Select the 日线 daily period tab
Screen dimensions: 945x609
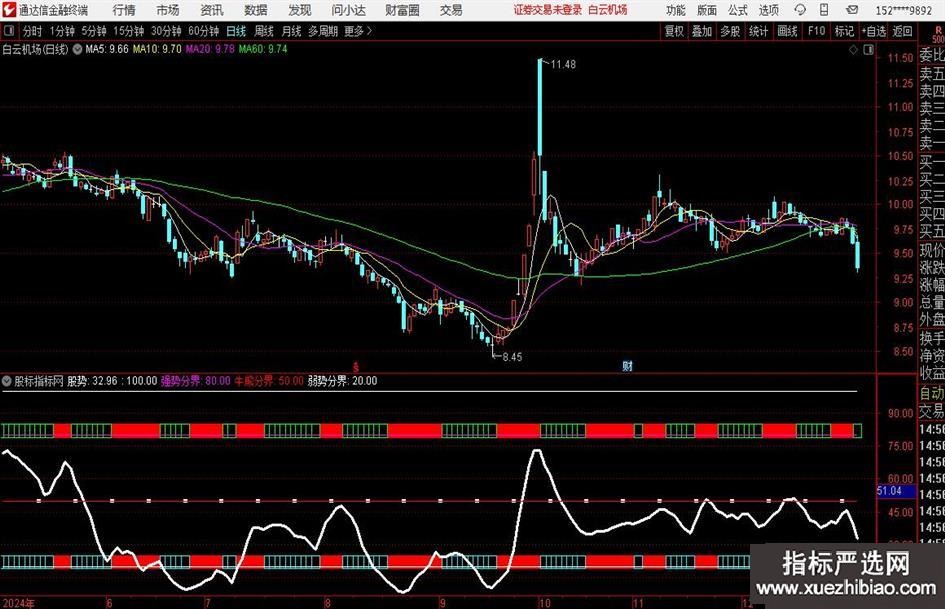click(x=236, y=31)
